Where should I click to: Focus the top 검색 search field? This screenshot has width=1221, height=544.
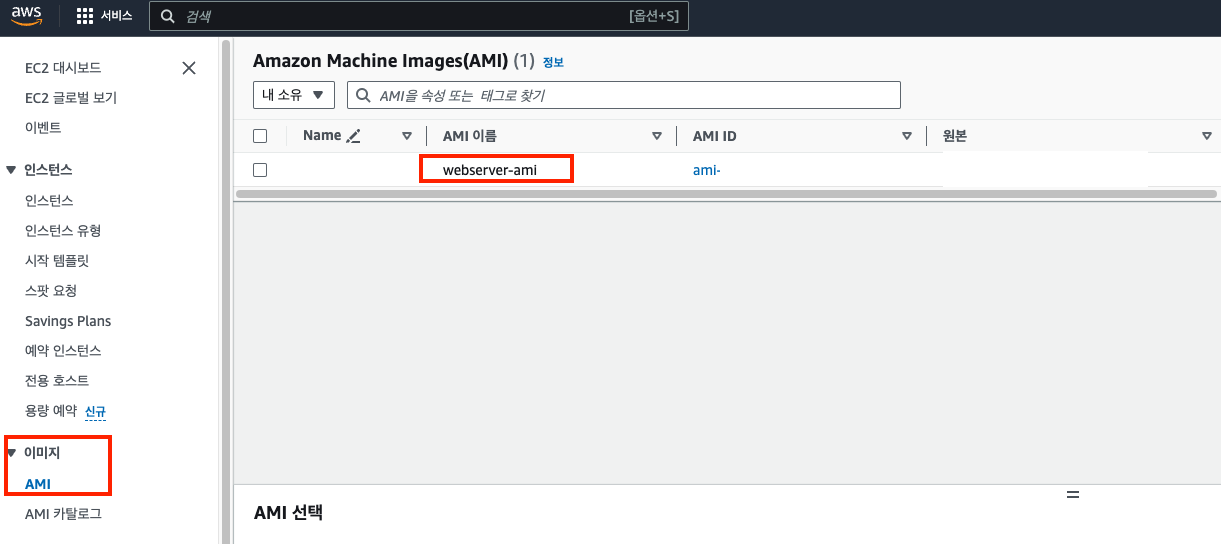click(x=420, y=17)
